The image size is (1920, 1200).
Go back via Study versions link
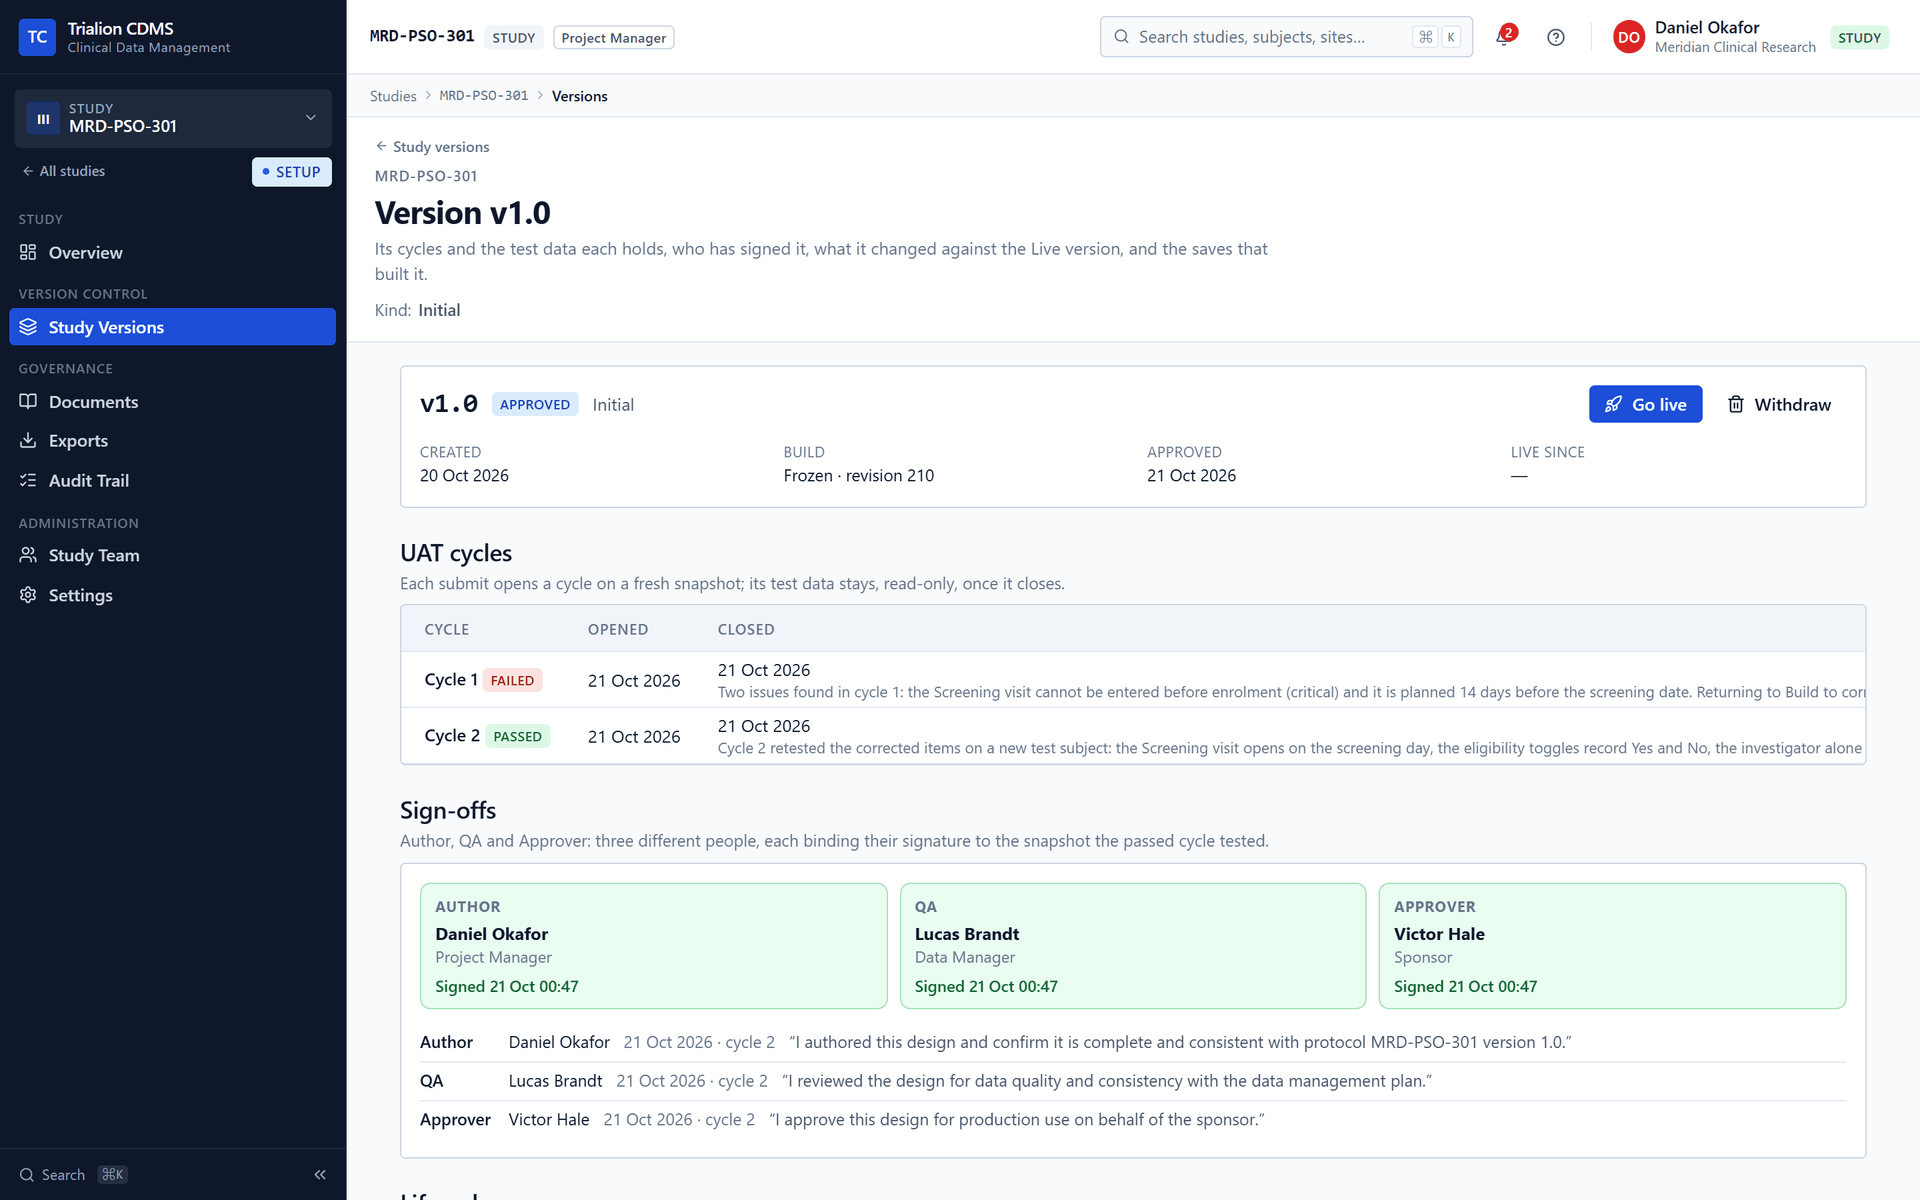click(x=432, y=146)
